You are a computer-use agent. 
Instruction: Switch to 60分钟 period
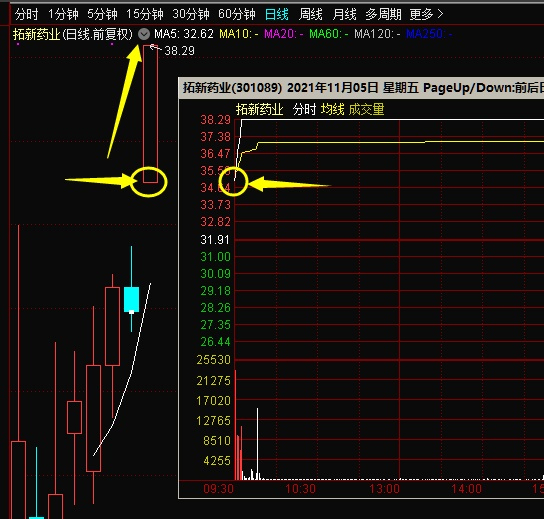(x=237, y=14)
